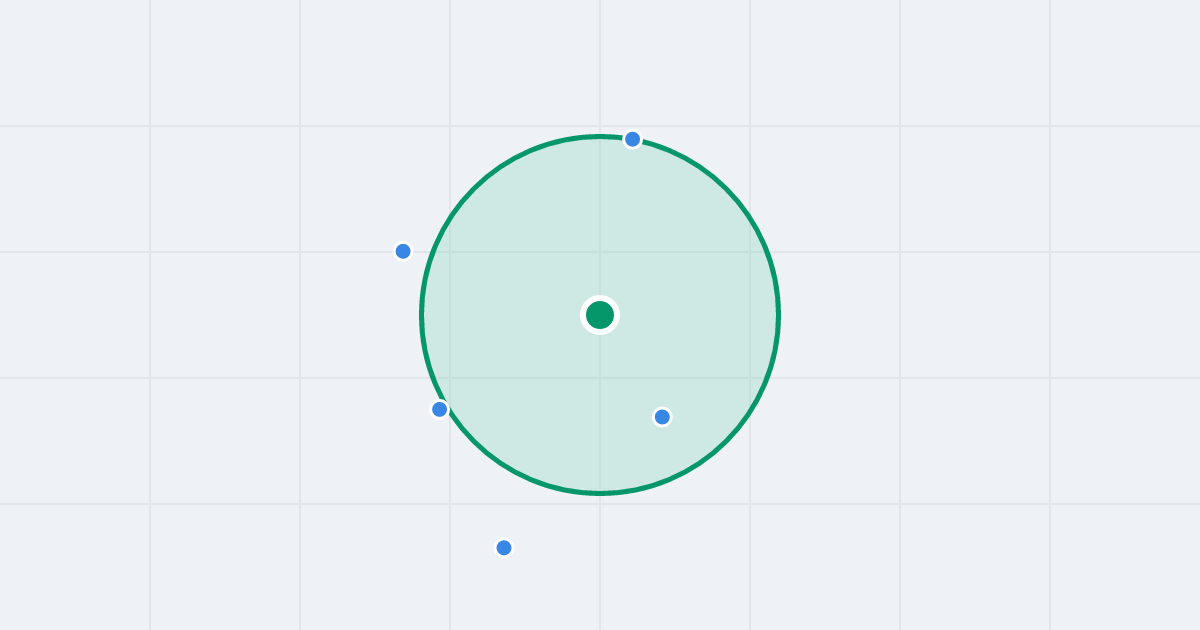Click the green outline between top dot and rightmost point
The width and height of the screenshot is (1200, 630).
pos(726,189)
